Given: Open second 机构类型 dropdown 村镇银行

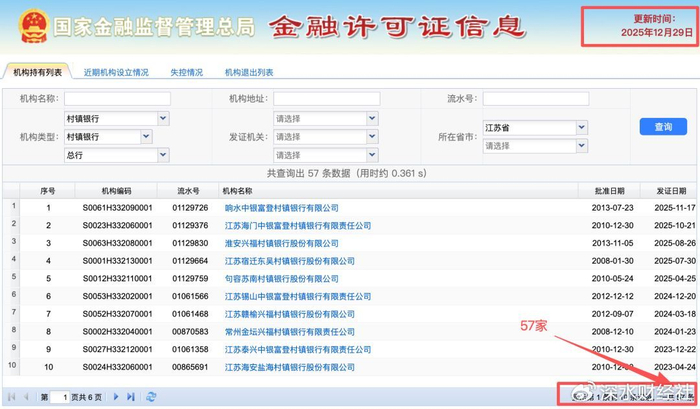Looking at the screenshot, I should [146, 137].
